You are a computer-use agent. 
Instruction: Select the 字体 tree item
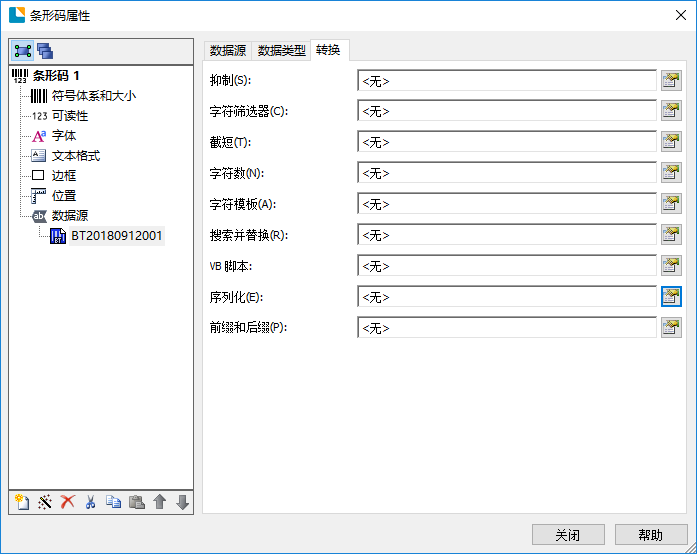[x=64, y=135]
